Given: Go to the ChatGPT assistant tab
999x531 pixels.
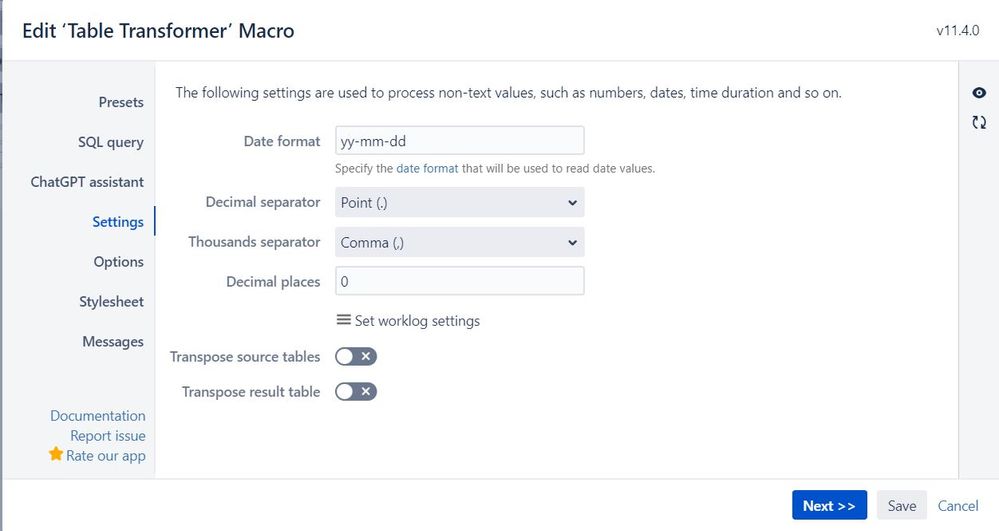Looking at the screenshot, I should [x=87, y=182].
